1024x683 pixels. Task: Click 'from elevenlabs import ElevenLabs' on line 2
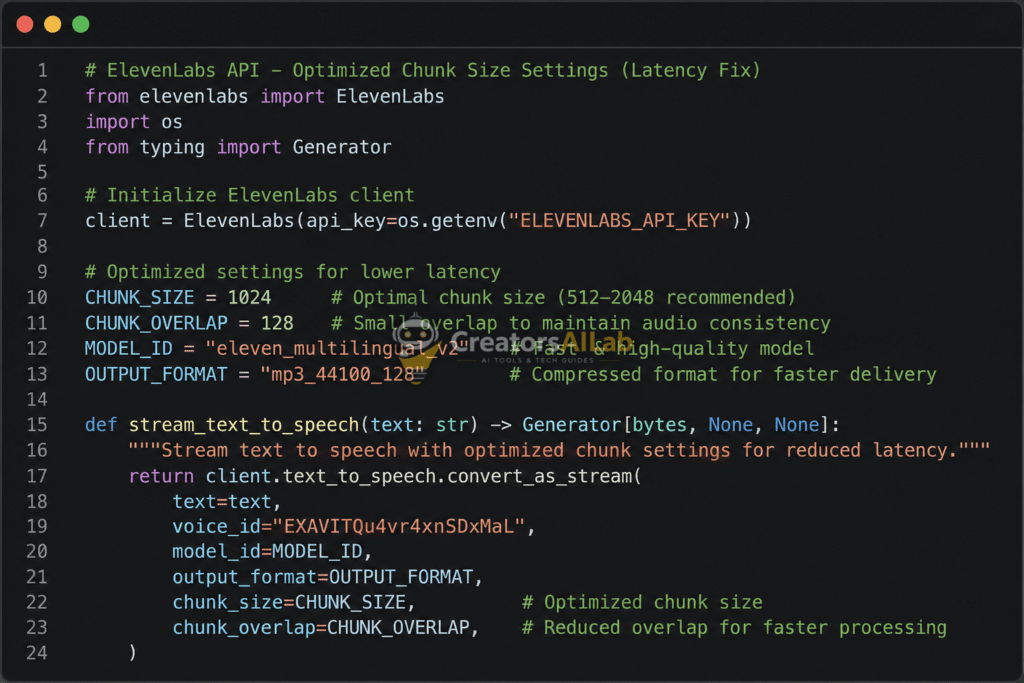pyautogui.click(x=264, y=97)
